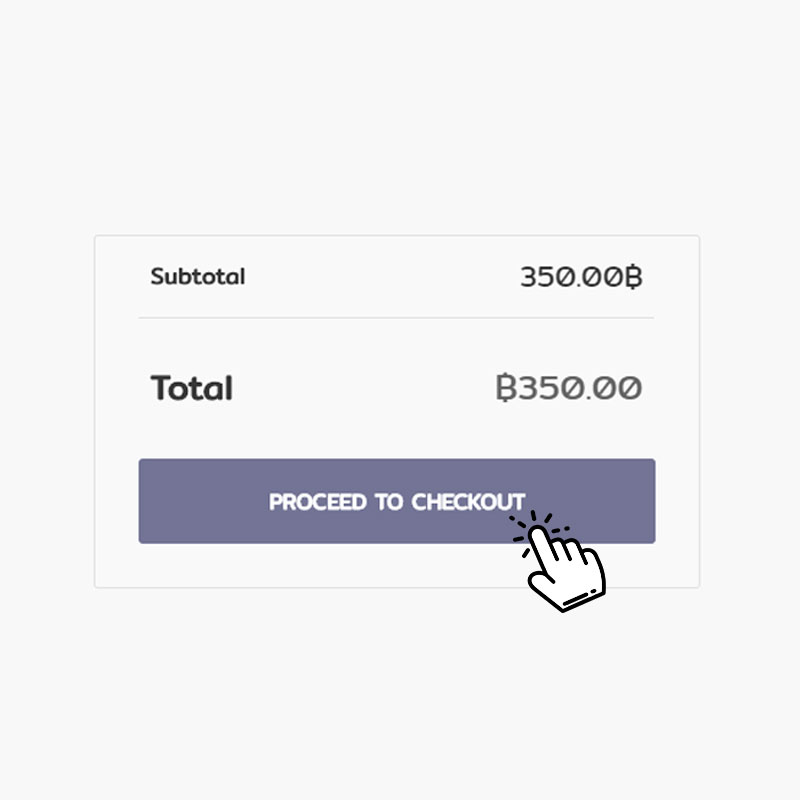
Task: Click the Subtotal label
Action: click(197, 276)
